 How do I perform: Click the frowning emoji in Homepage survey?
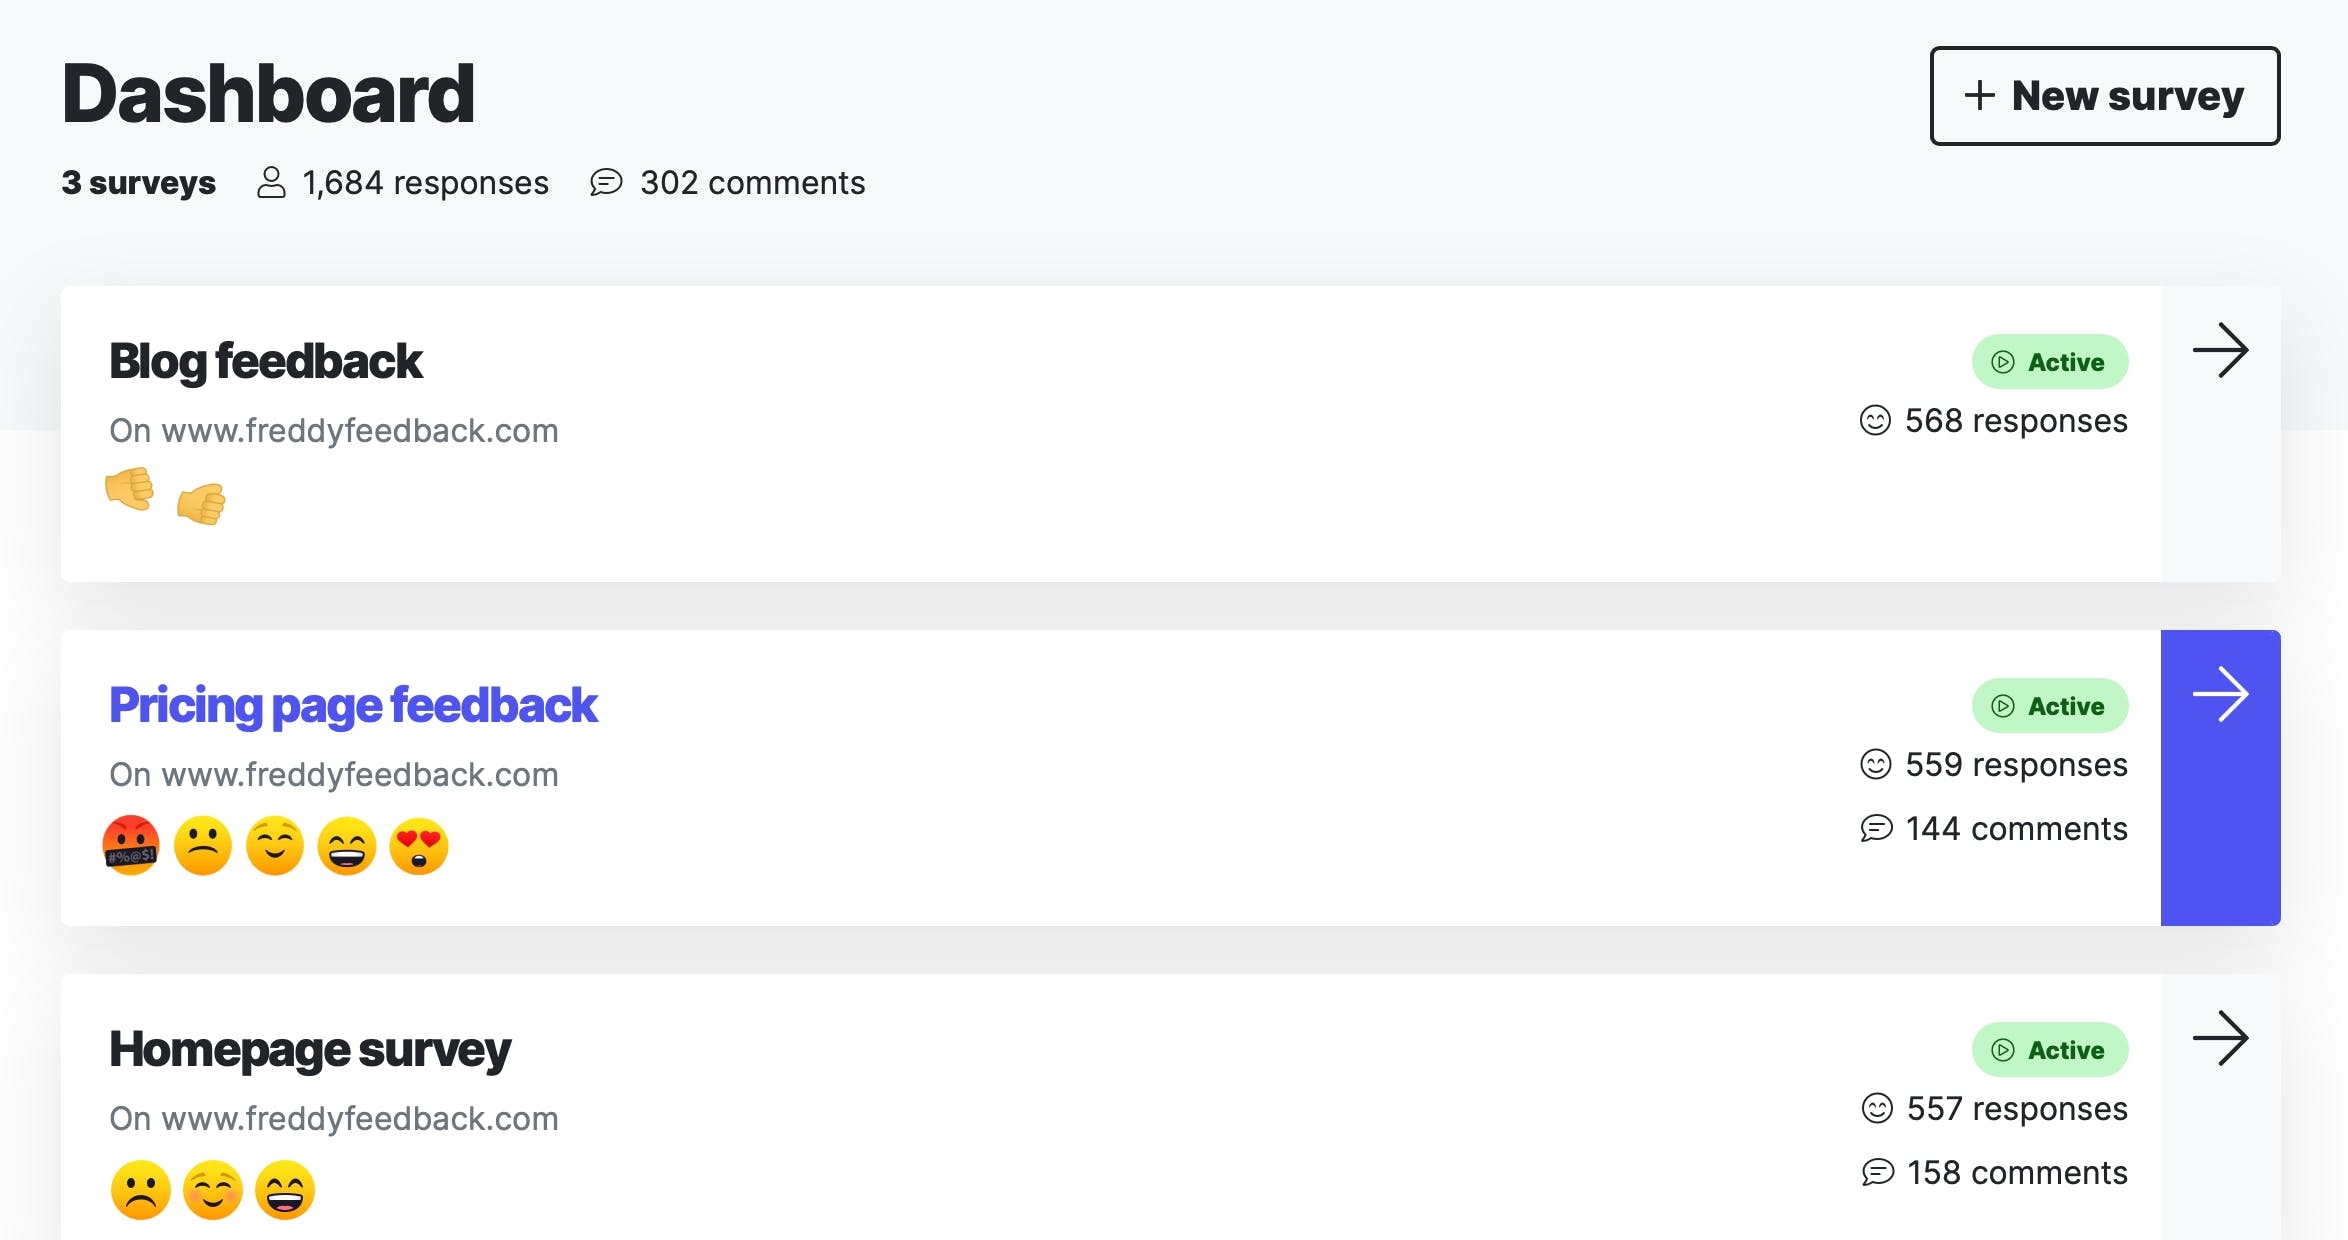point(141,1190)
